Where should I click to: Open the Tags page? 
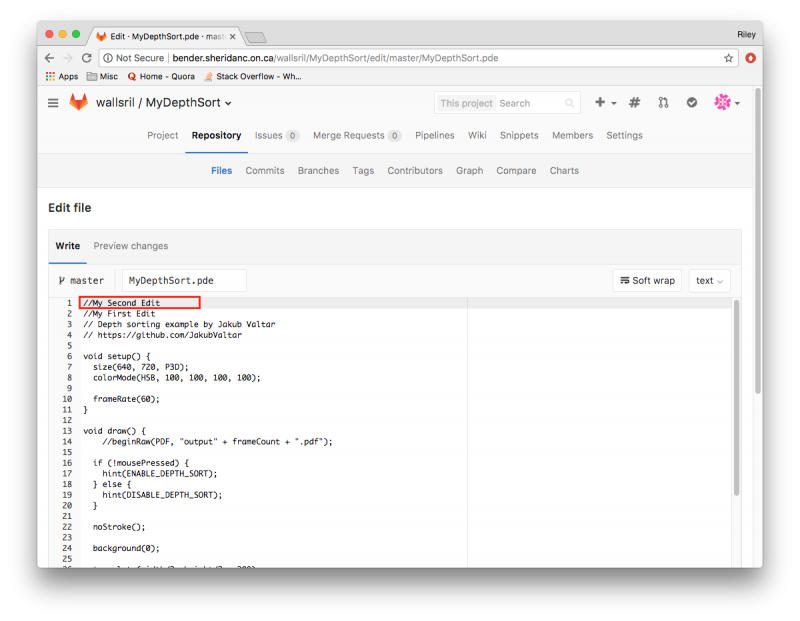[363, 170]
